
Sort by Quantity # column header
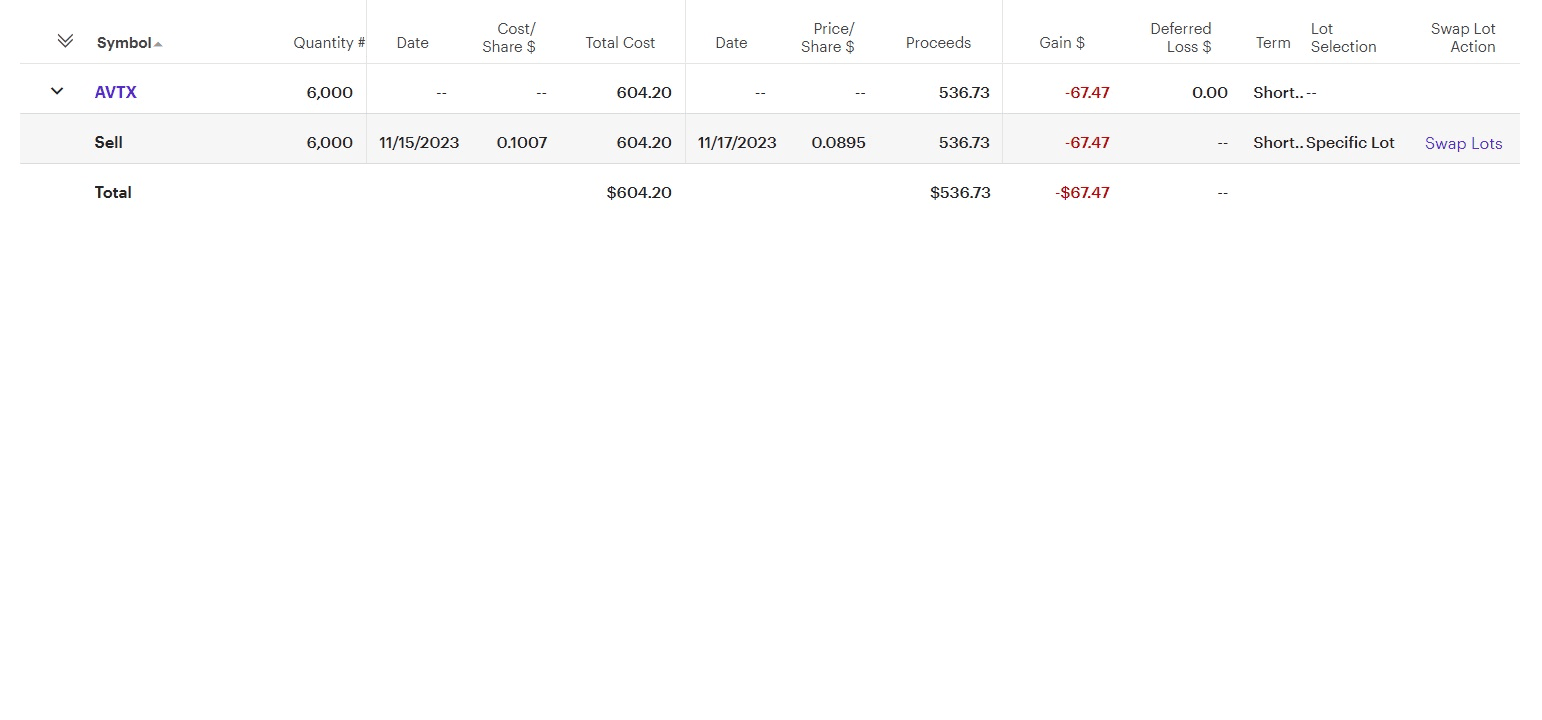(x=328, y=43)
